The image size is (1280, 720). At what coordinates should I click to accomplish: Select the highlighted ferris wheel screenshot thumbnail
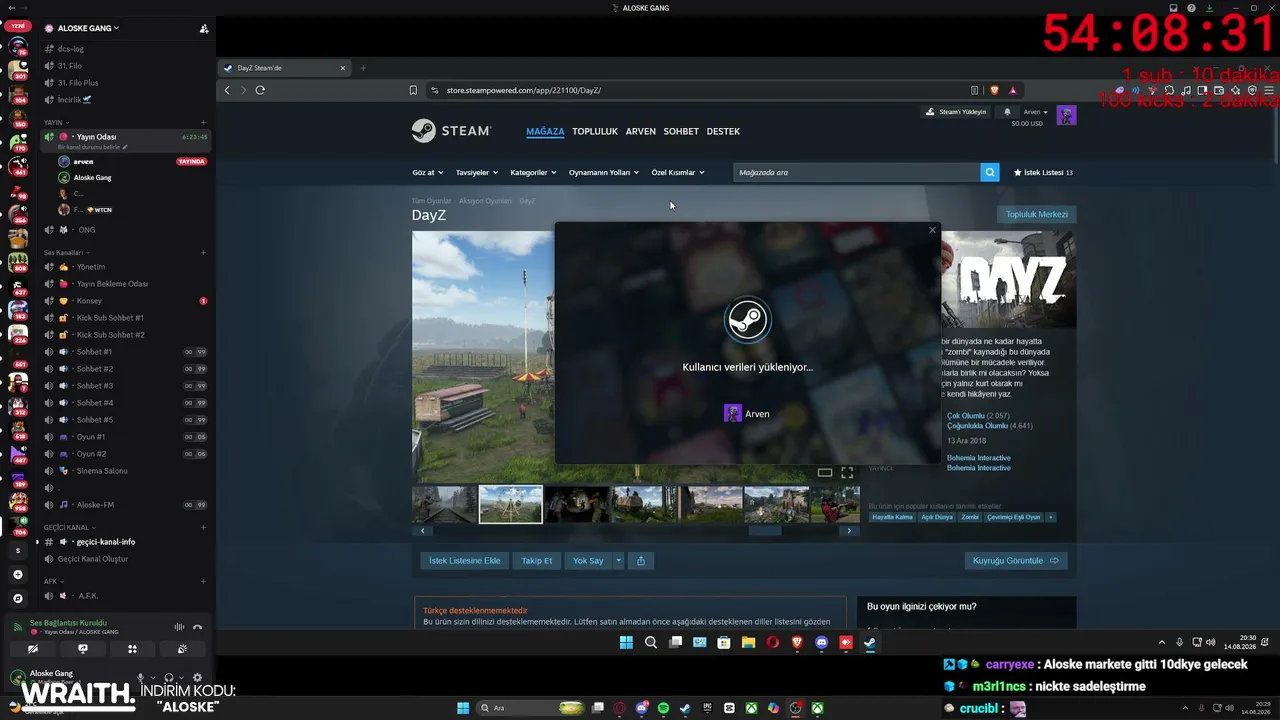pos(511,504)
